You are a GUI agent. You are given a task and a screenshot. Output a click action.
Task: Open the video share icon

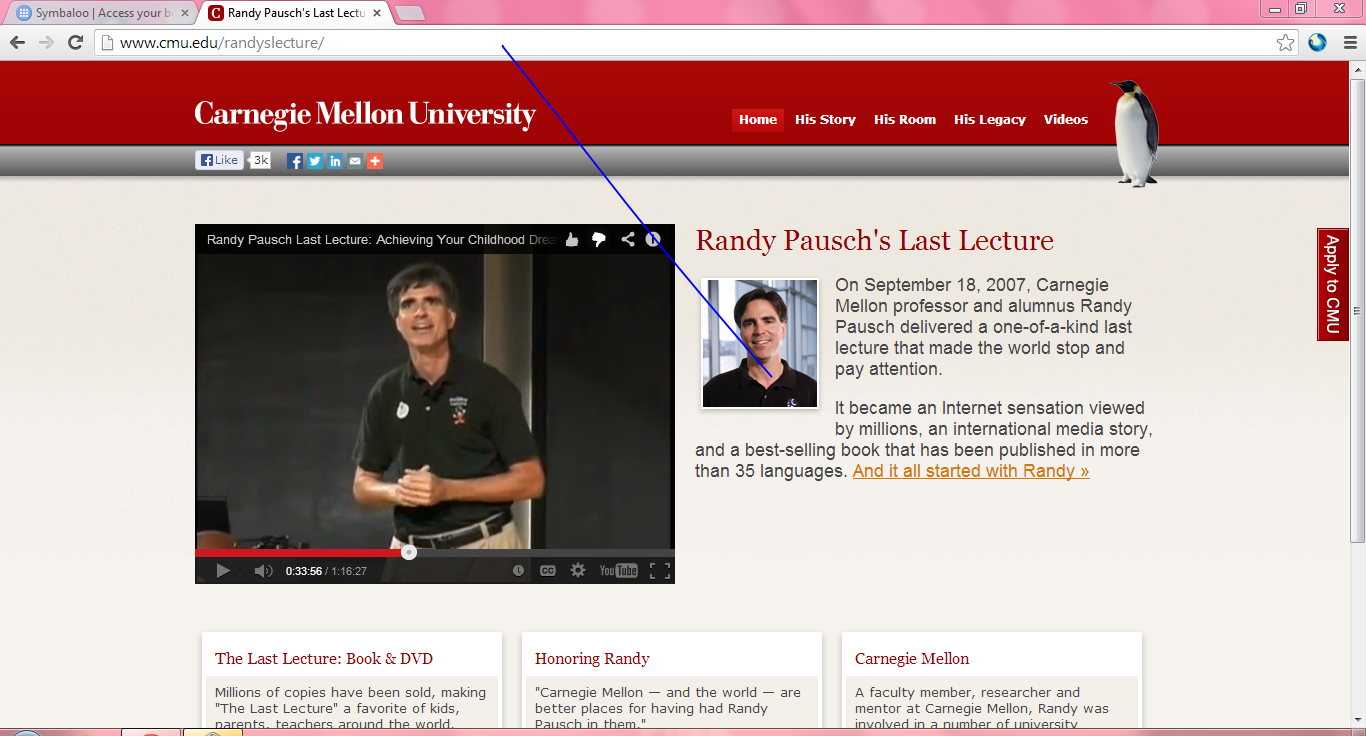(627, 239)
